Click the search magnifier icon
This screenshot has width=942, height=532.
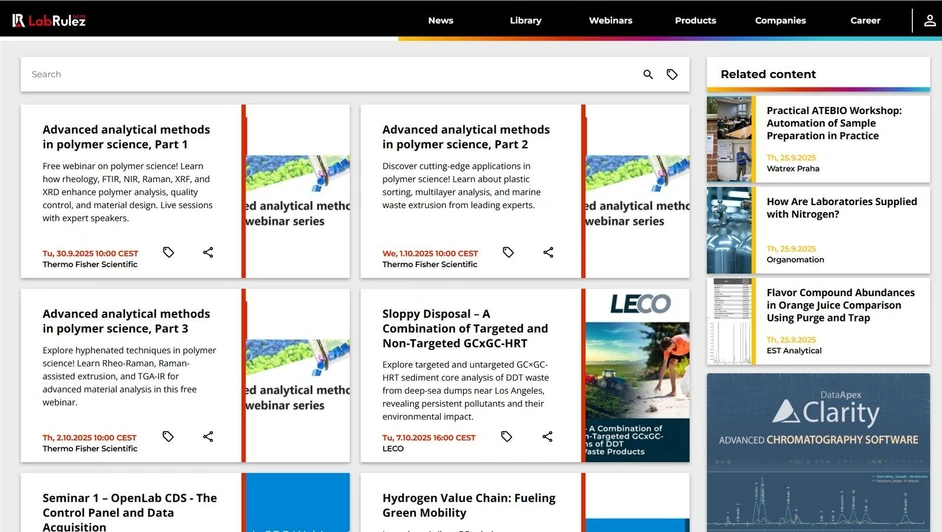(648, 74)
